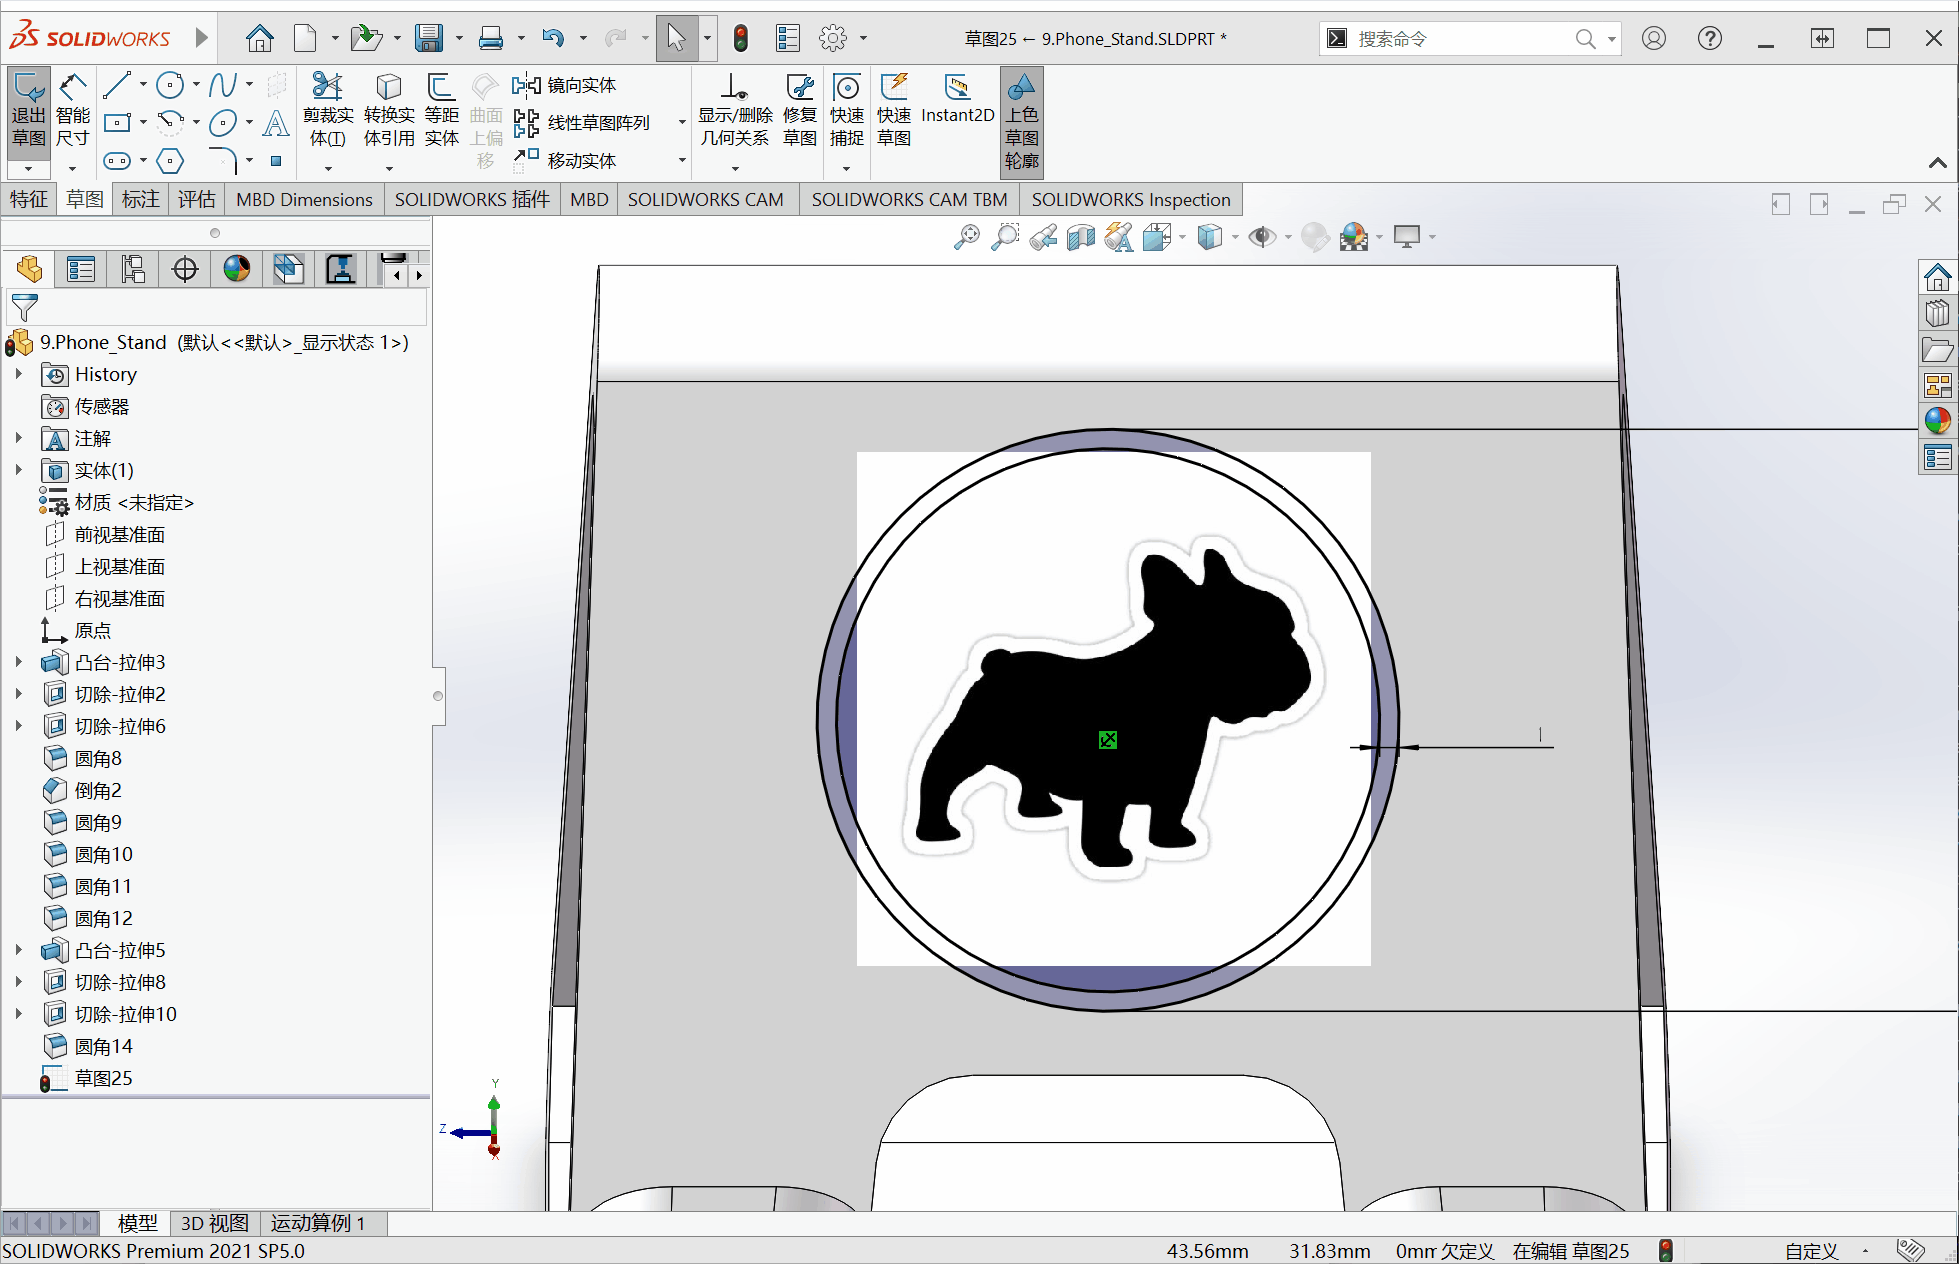The width and height of the screenshot is (1959, 1264).
Task: Click Offset Entities (等距实体)
Action: click(441, 110)
